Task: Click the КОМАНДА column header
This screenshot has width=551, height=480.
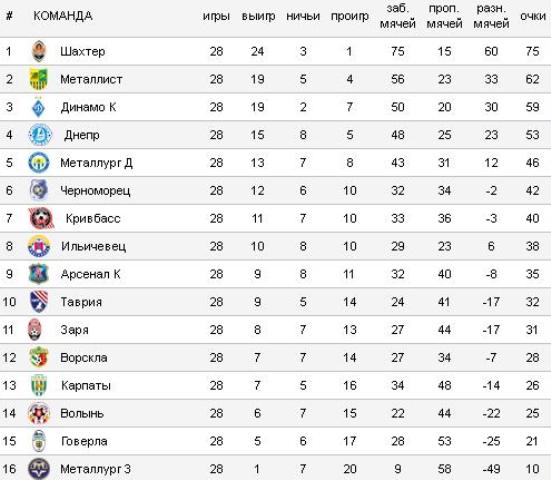Action: (63, 16)
